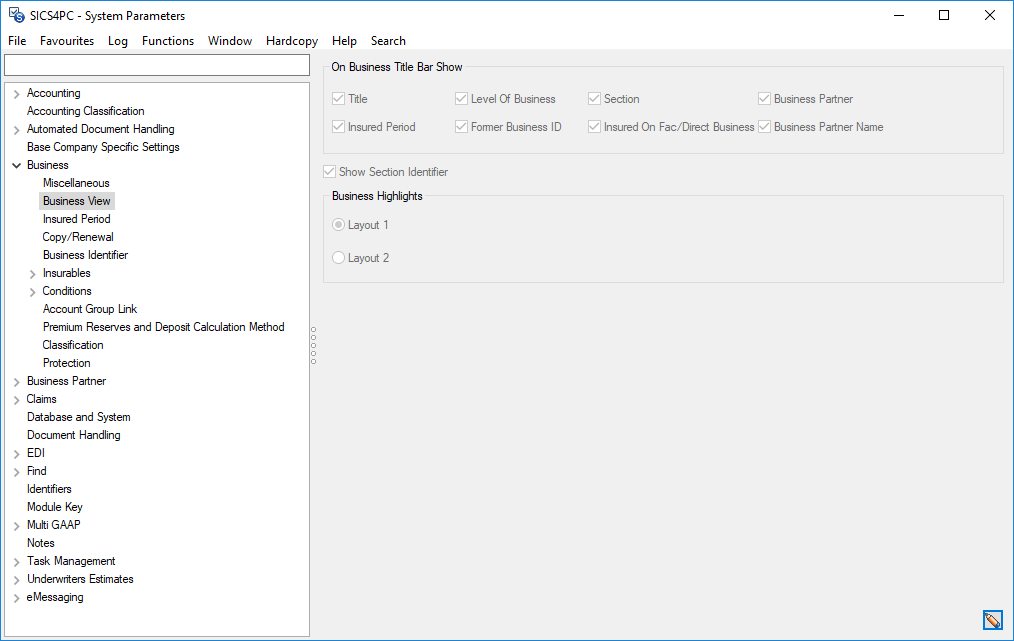
Task: Open the Search menu
Action: [388, 41]
